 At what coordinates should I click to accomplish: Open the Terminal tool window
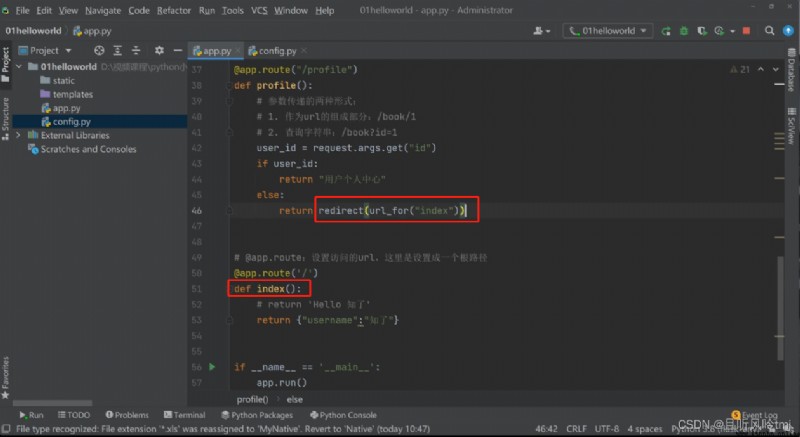point(185,415)
